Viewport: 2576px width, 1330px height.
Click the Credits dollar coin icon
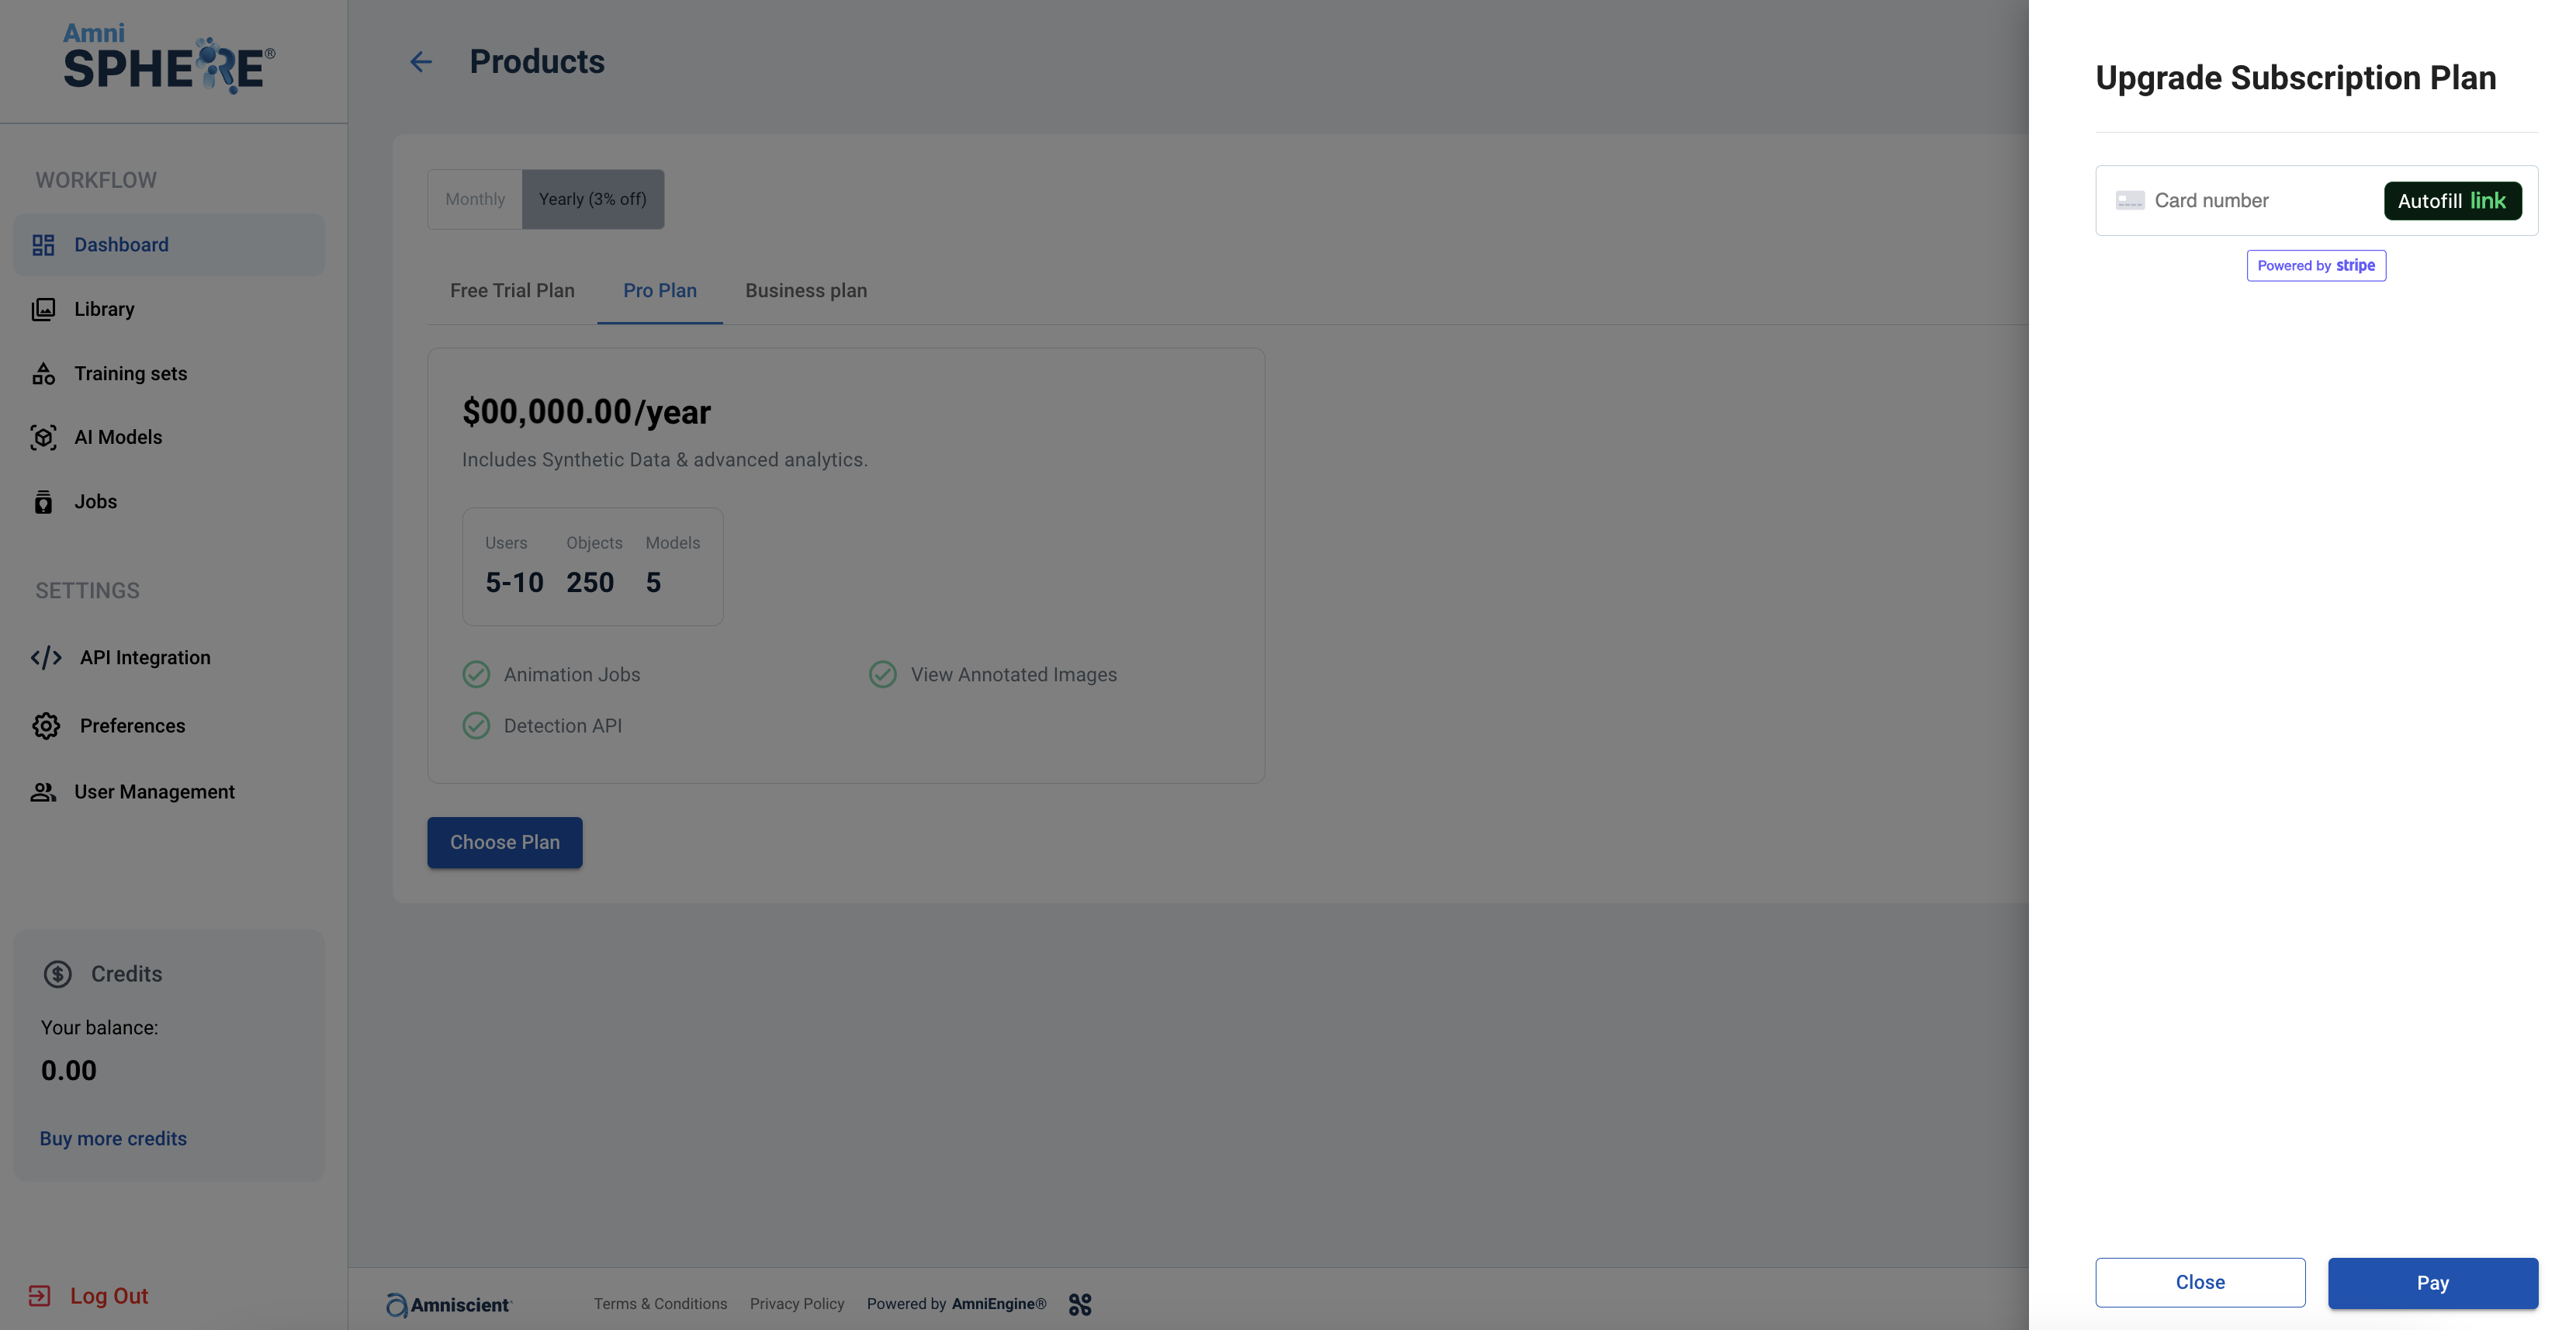[58, 974]
